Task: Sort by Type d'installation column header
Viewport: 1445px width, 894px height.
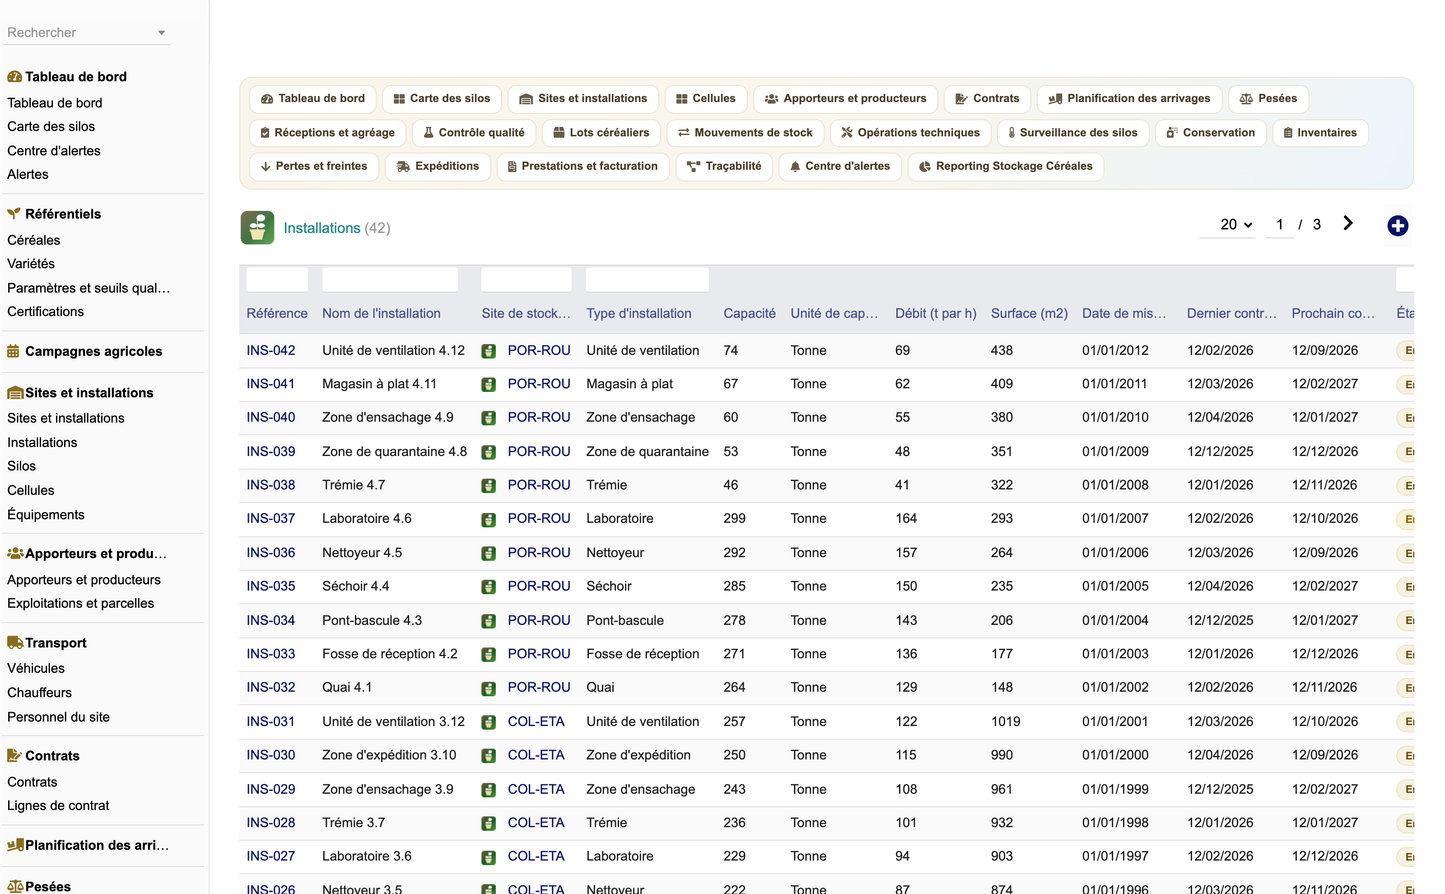Action: pyautogui.click(x=639, y=314)
